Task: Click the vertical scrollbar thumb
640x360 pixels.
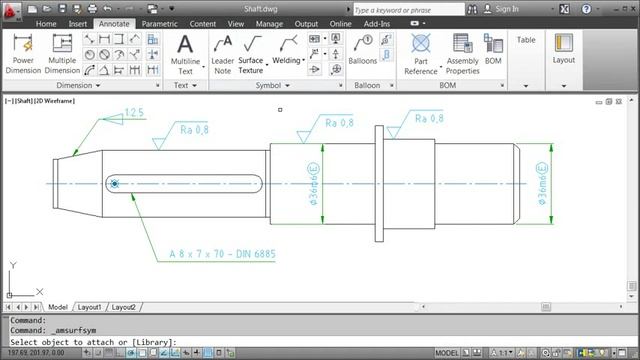Action: pyautogui.click(x=631, y=286)
